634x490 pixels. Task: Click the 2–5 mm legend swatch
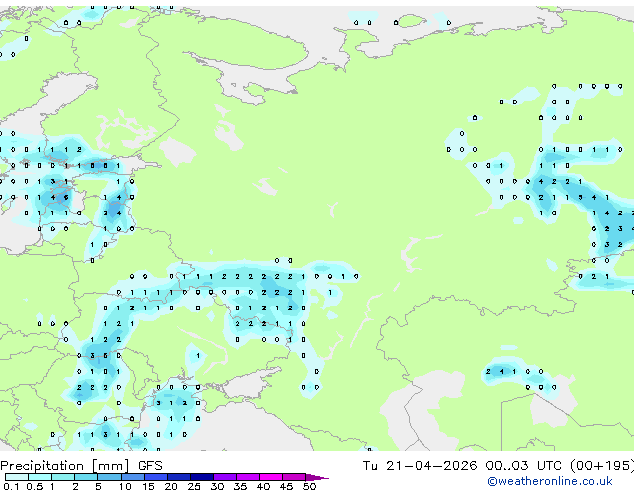(86, 477)
